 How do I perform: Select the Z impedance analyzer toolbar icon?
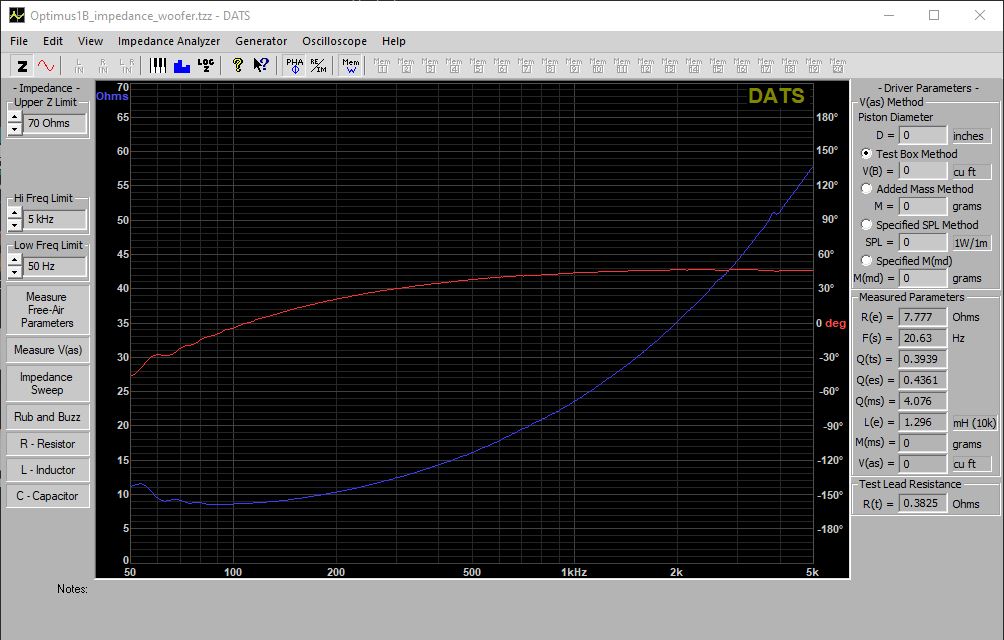click(x=22, y=65)
